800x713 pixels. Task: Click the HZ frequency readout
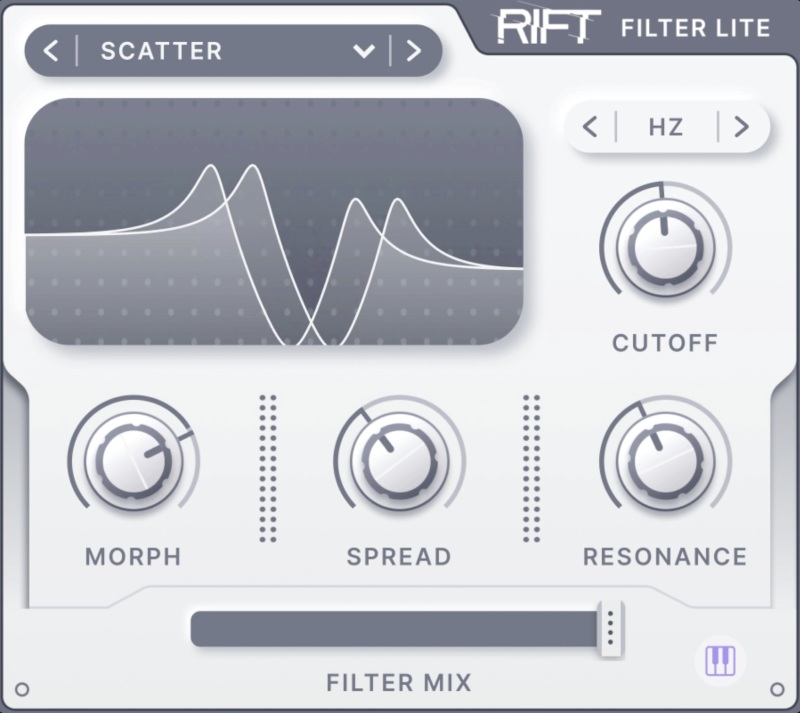coord(666,127)
